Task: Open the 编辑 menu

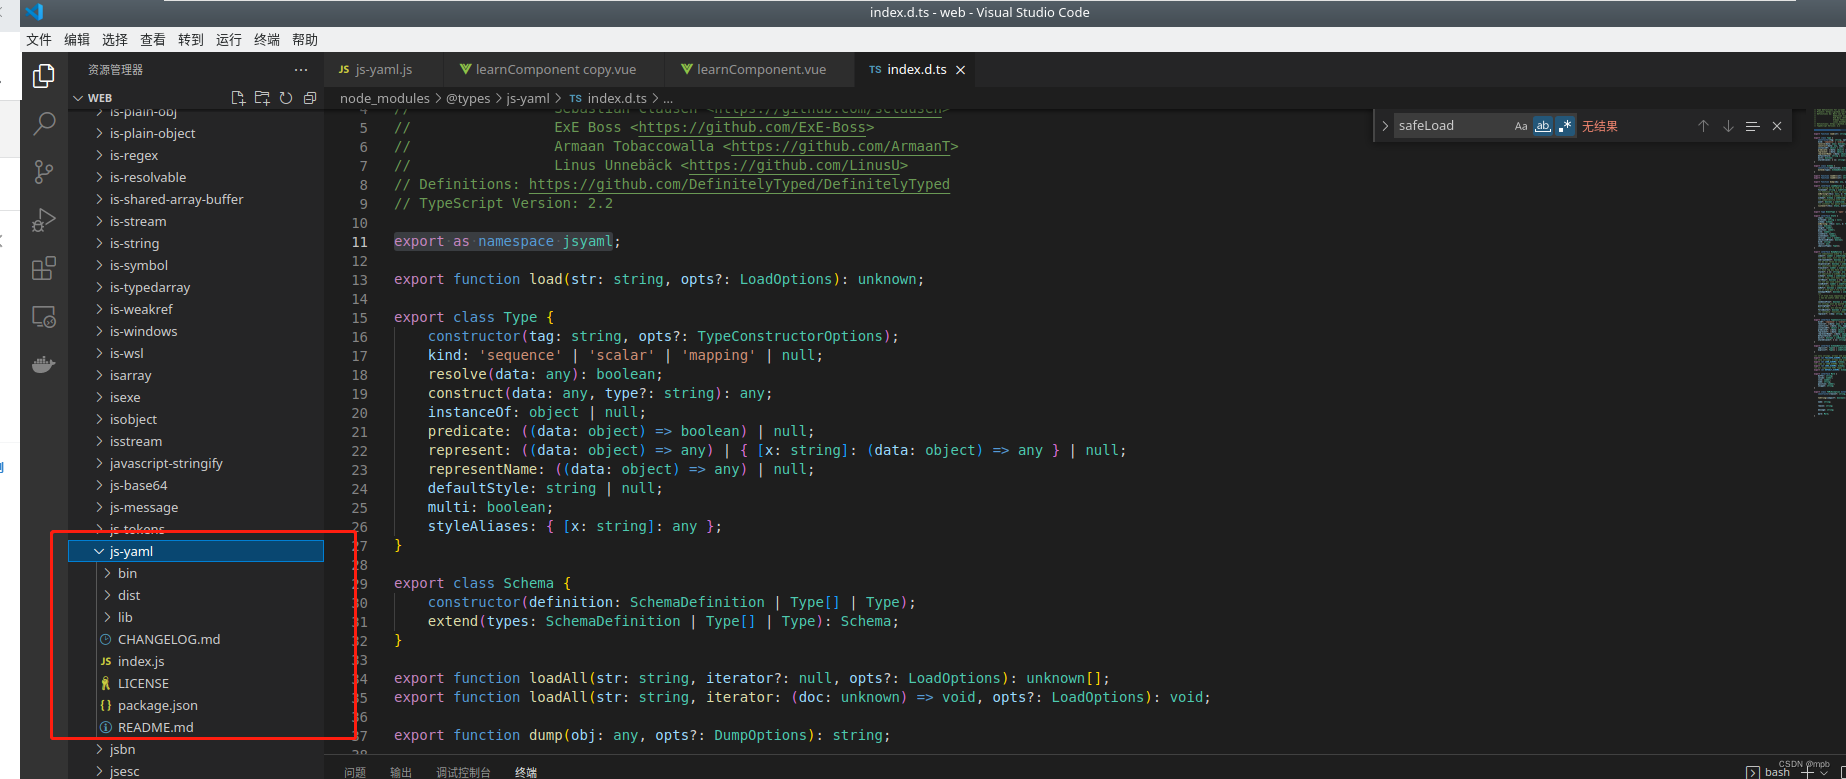Action: [x=77, y=40]
